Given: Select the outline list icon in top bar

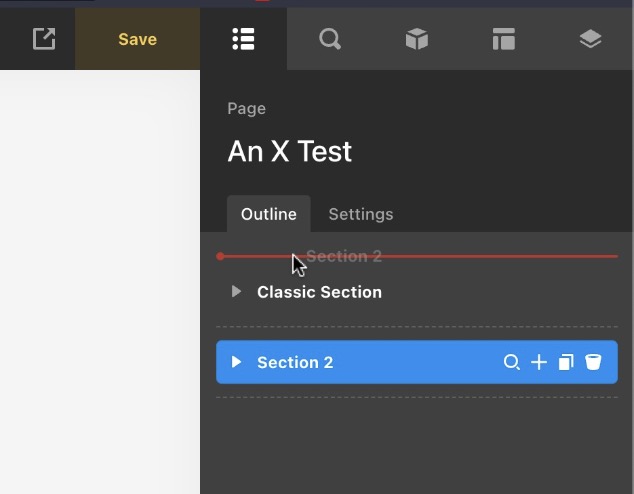Looking at the screenshot, I should tap(243, 39).
